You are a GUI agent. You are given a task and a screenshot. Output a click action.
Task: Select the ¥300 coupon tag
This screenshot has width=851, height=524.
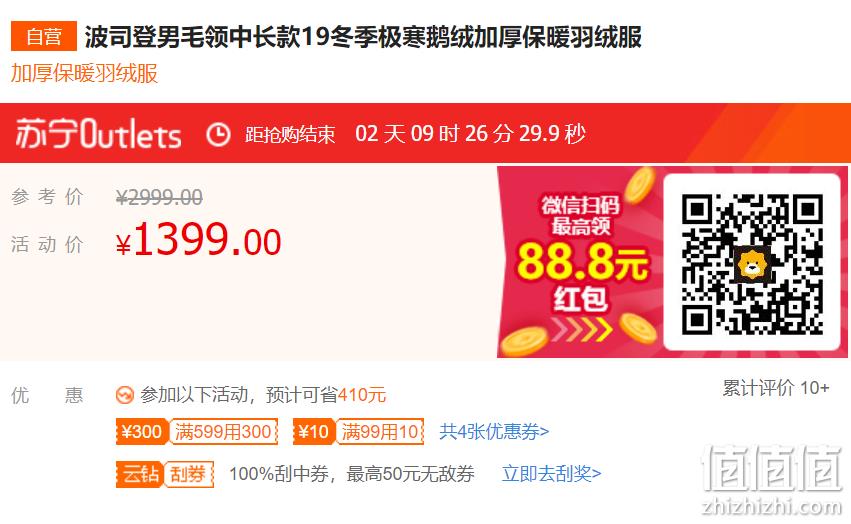point(142,432)
